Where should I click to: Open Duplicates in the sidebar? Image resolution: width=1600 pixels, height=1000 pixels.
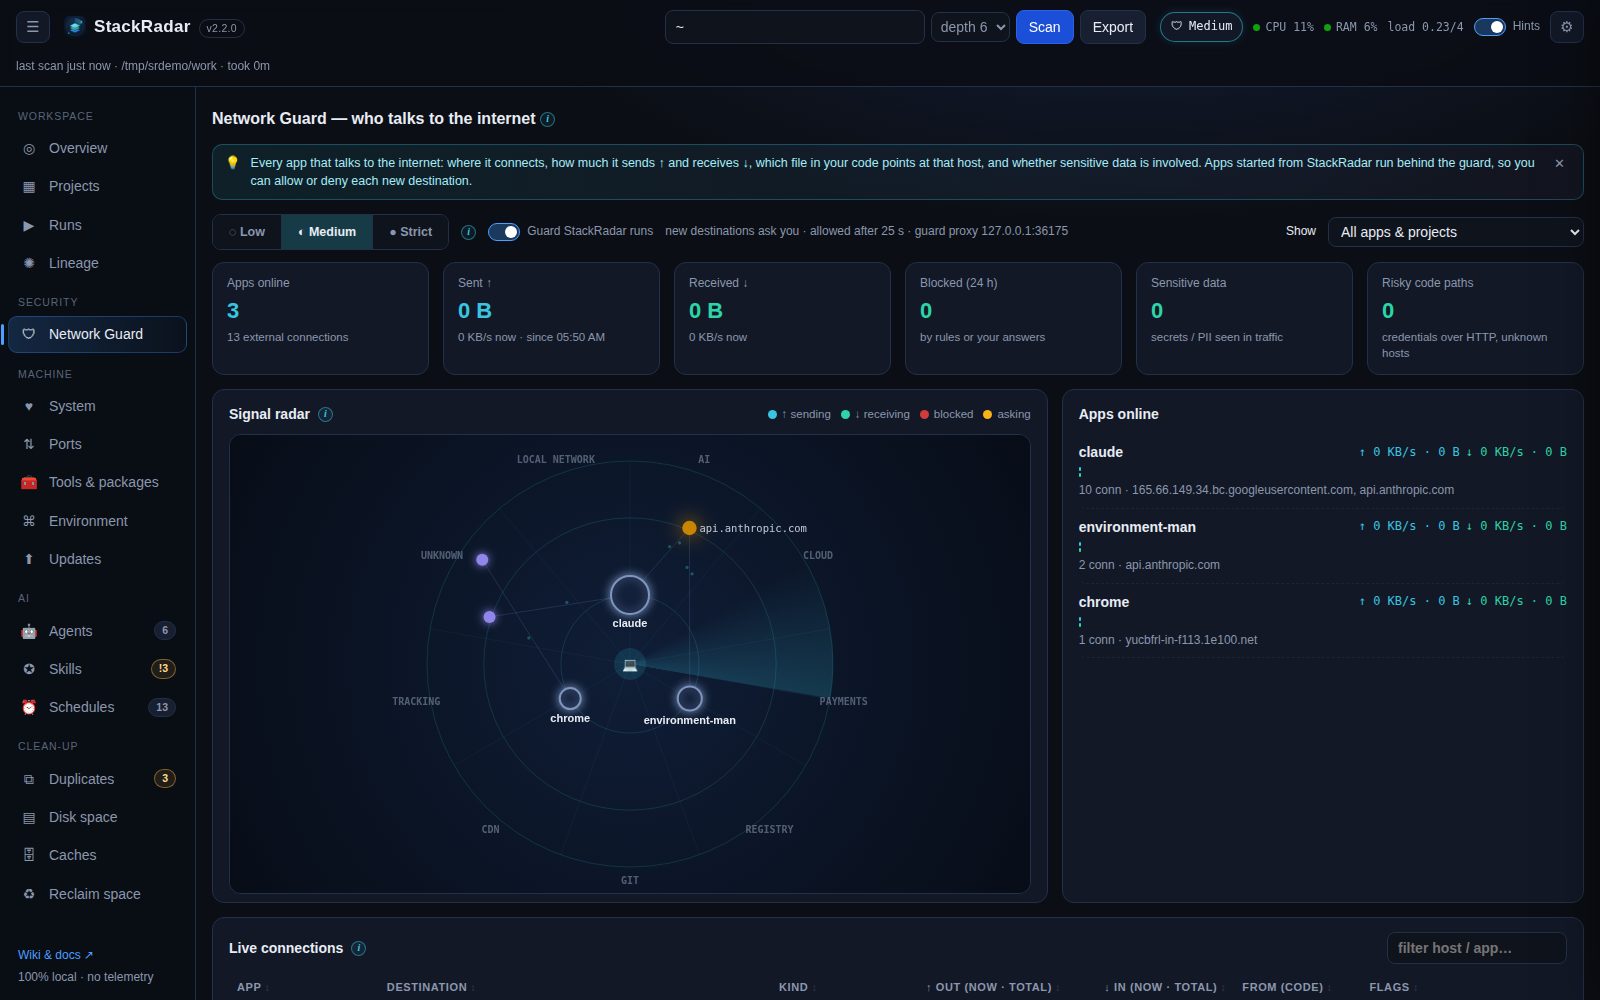[98, 779]
